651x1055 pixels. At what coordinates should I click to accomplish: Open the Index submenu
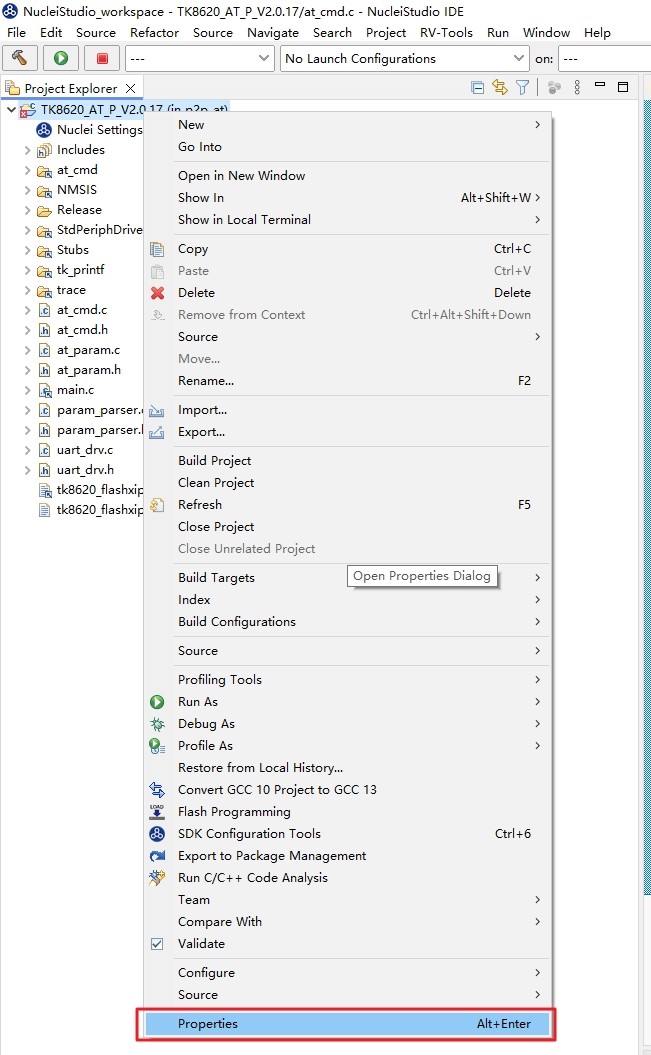[348, 599]
